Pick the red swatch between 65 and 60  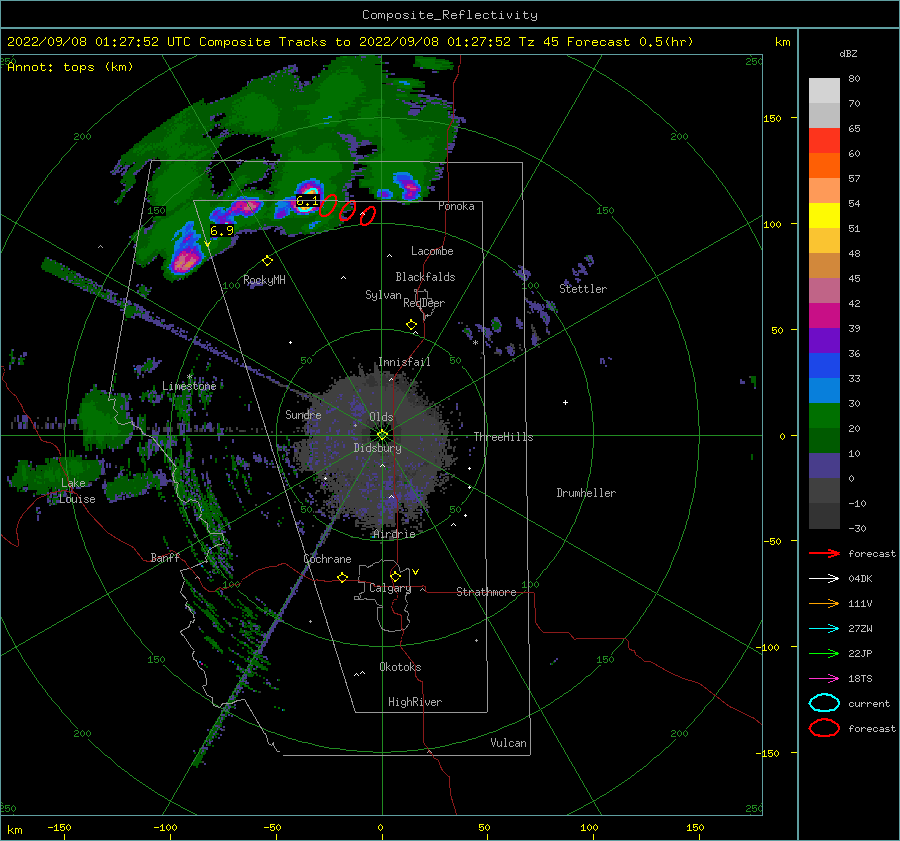(824, 141)
